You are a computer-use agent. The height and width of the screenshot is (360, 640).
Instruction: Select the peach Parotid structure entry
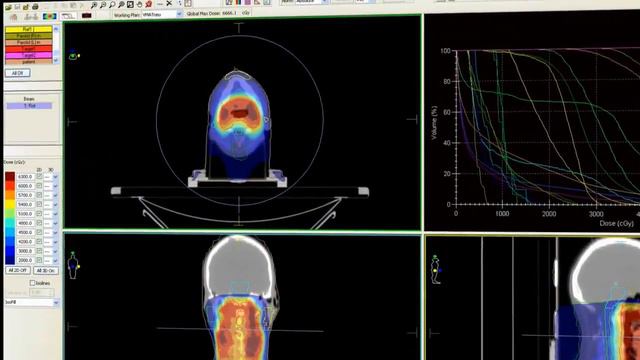pyautogui.click(x=29, y=42)
